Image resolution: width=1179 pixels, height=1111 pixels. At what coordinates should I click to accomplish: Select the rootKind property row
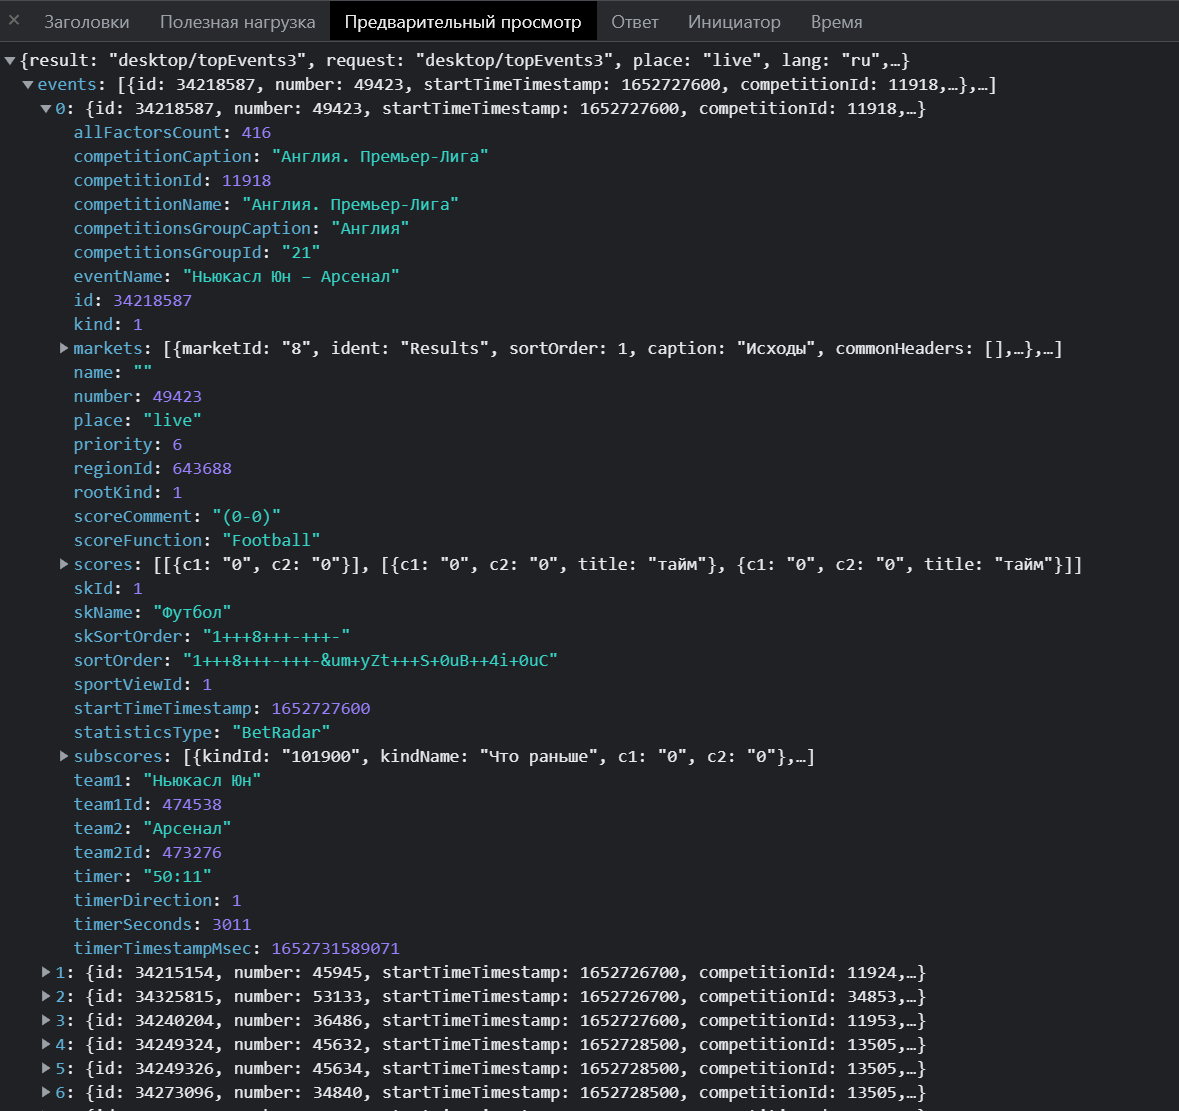[x=127, y=492]
